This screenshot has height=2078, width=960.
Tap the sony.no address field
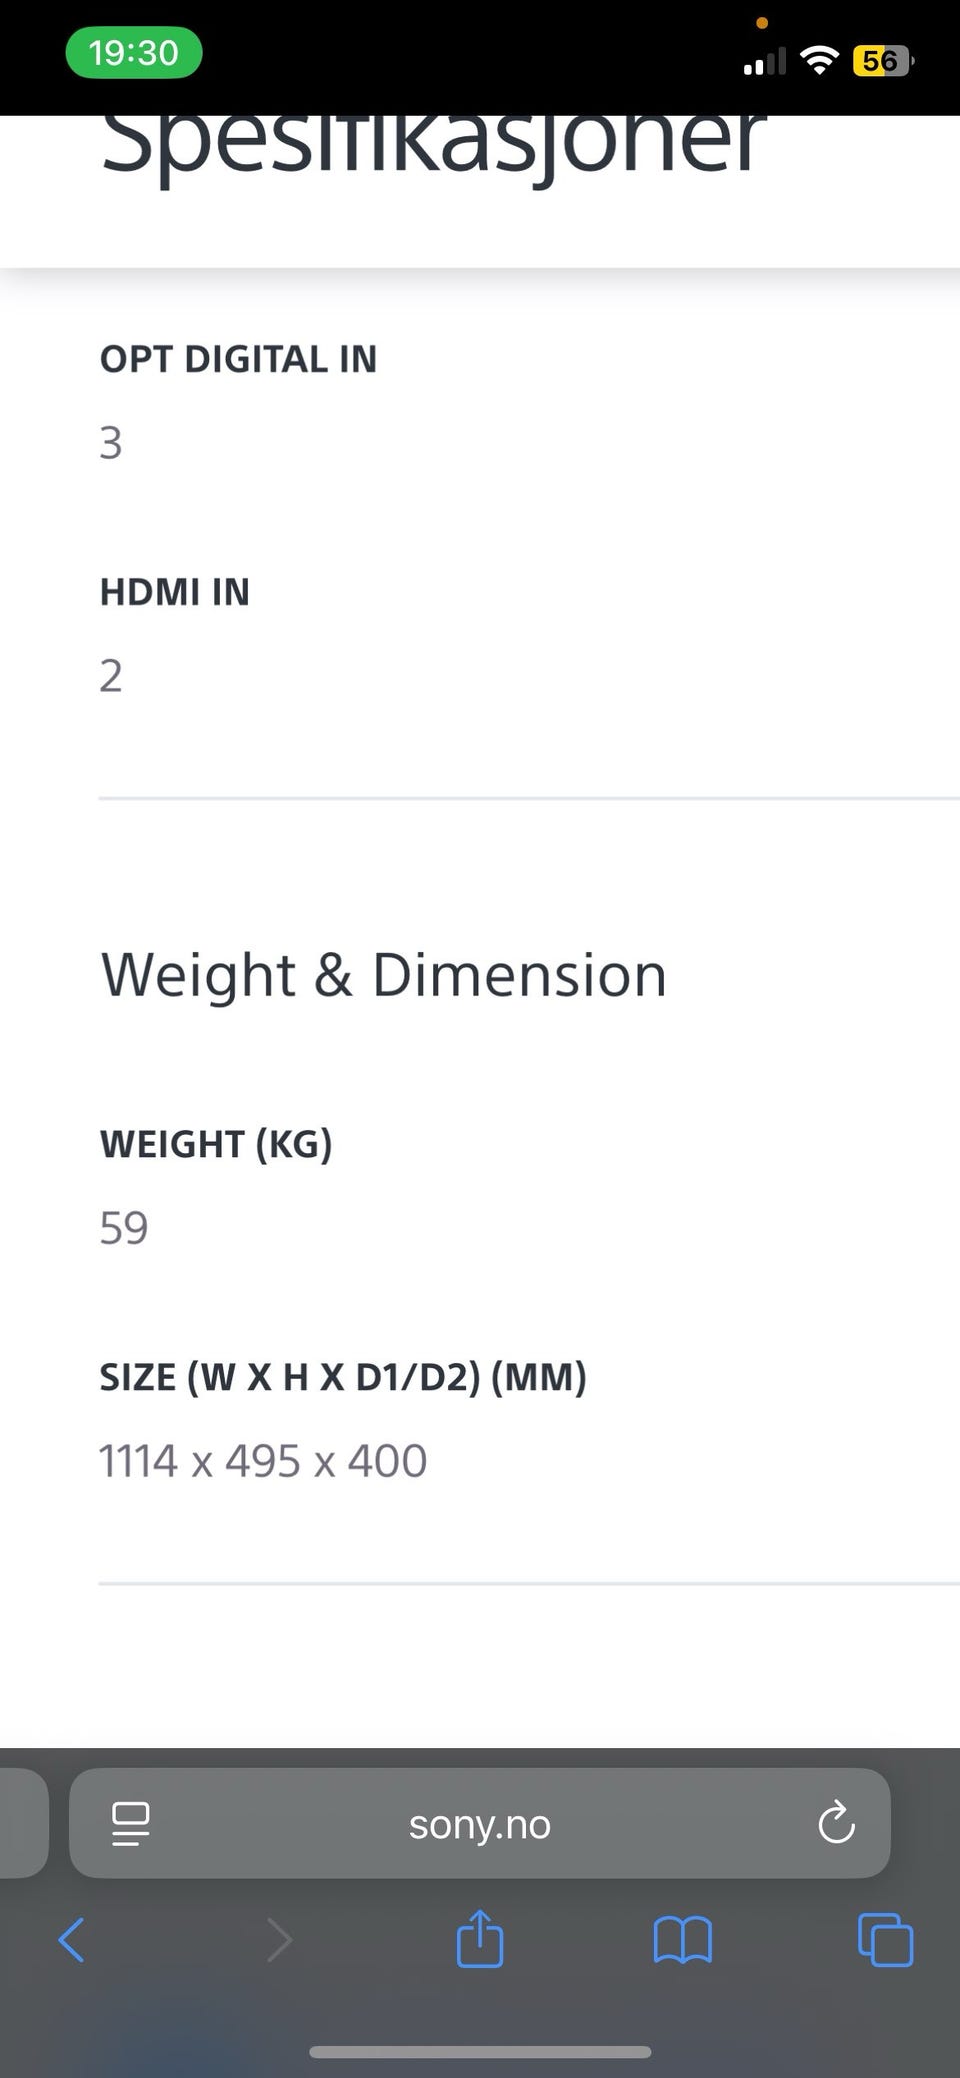(x=480, y=1825)
